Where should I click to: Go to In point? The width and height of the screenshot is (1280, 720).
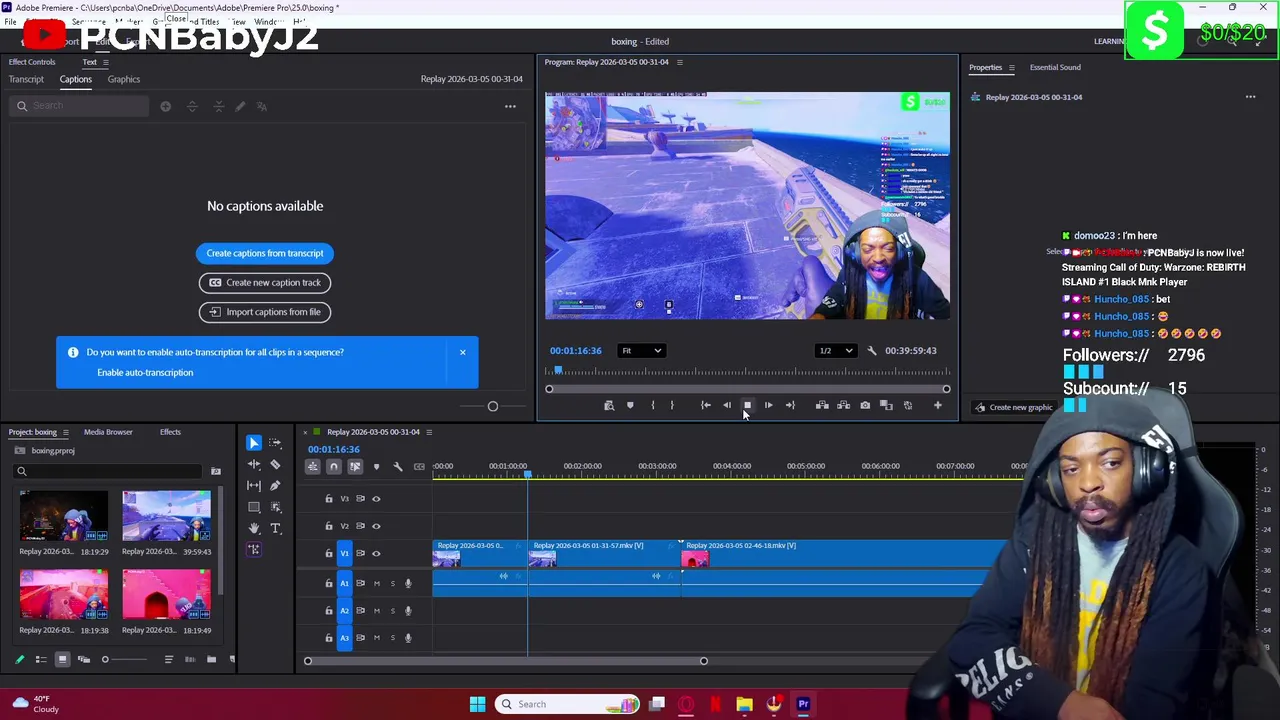click(705, 405)
